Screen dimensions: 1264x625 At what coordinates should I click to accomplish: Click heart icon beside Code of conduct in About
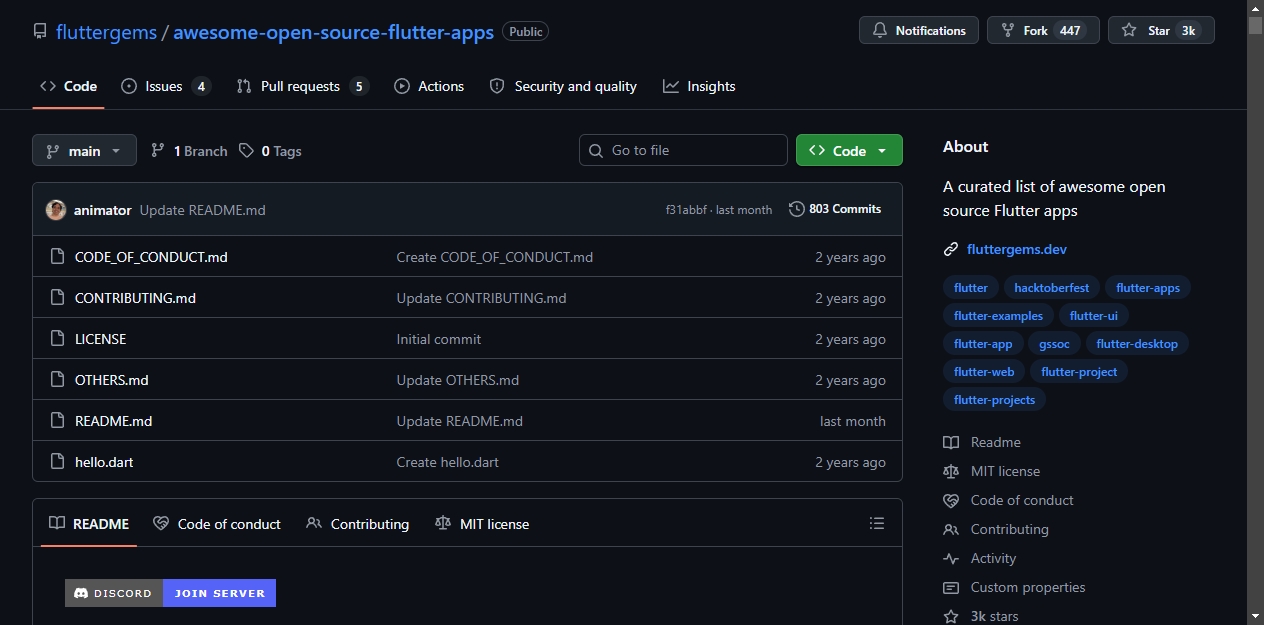pyautogui.click(x=951, y=500)
